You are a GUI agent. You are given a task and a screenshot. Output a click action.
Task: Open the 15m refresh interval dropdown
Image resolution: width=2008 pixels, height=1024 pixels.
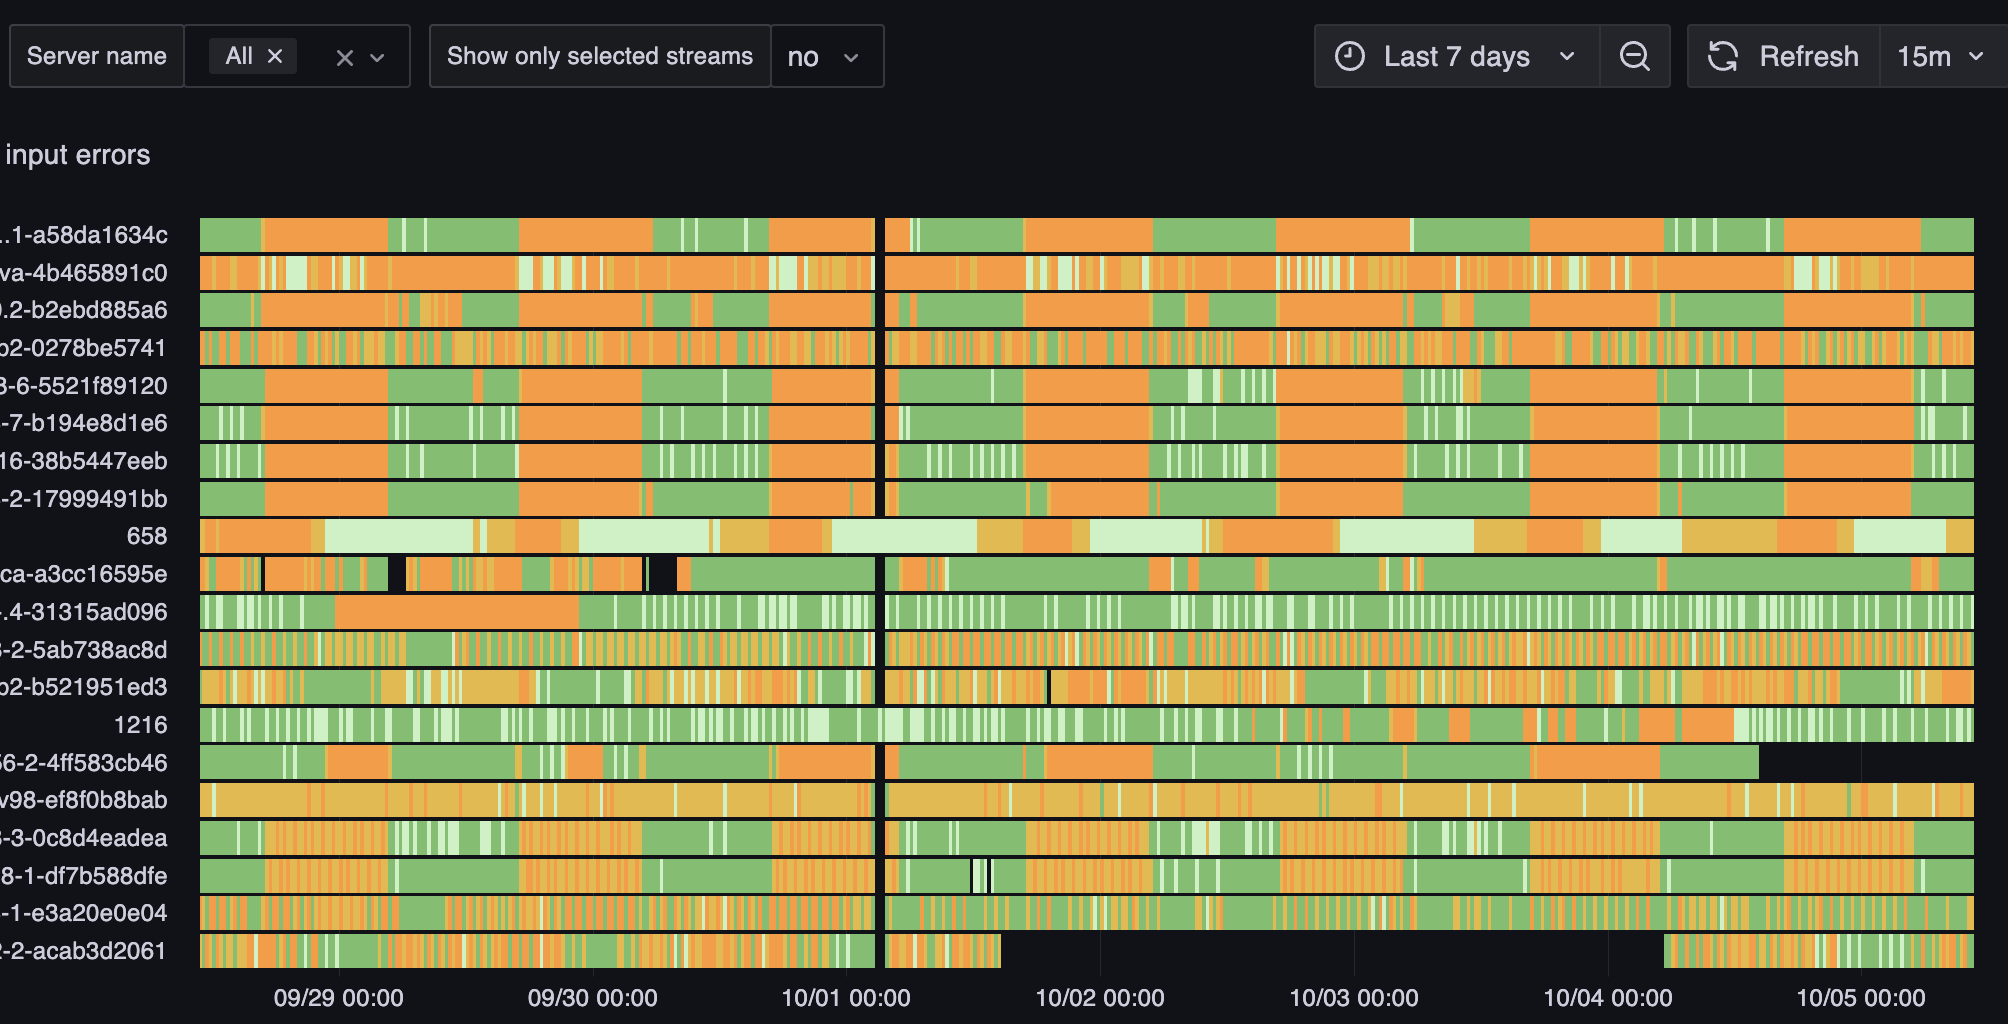(x=1939, y=56)
